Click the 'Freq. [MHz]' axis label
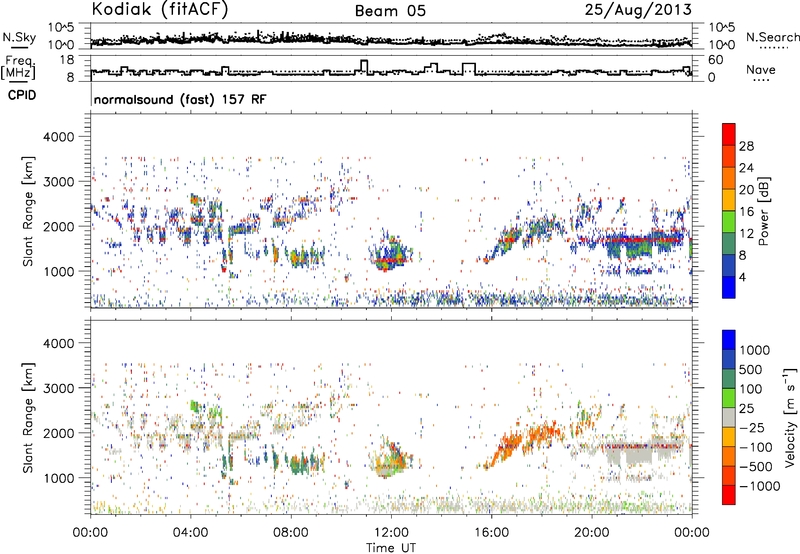The height and width of the screenshot is (554, 800). [x=19, y=68]
